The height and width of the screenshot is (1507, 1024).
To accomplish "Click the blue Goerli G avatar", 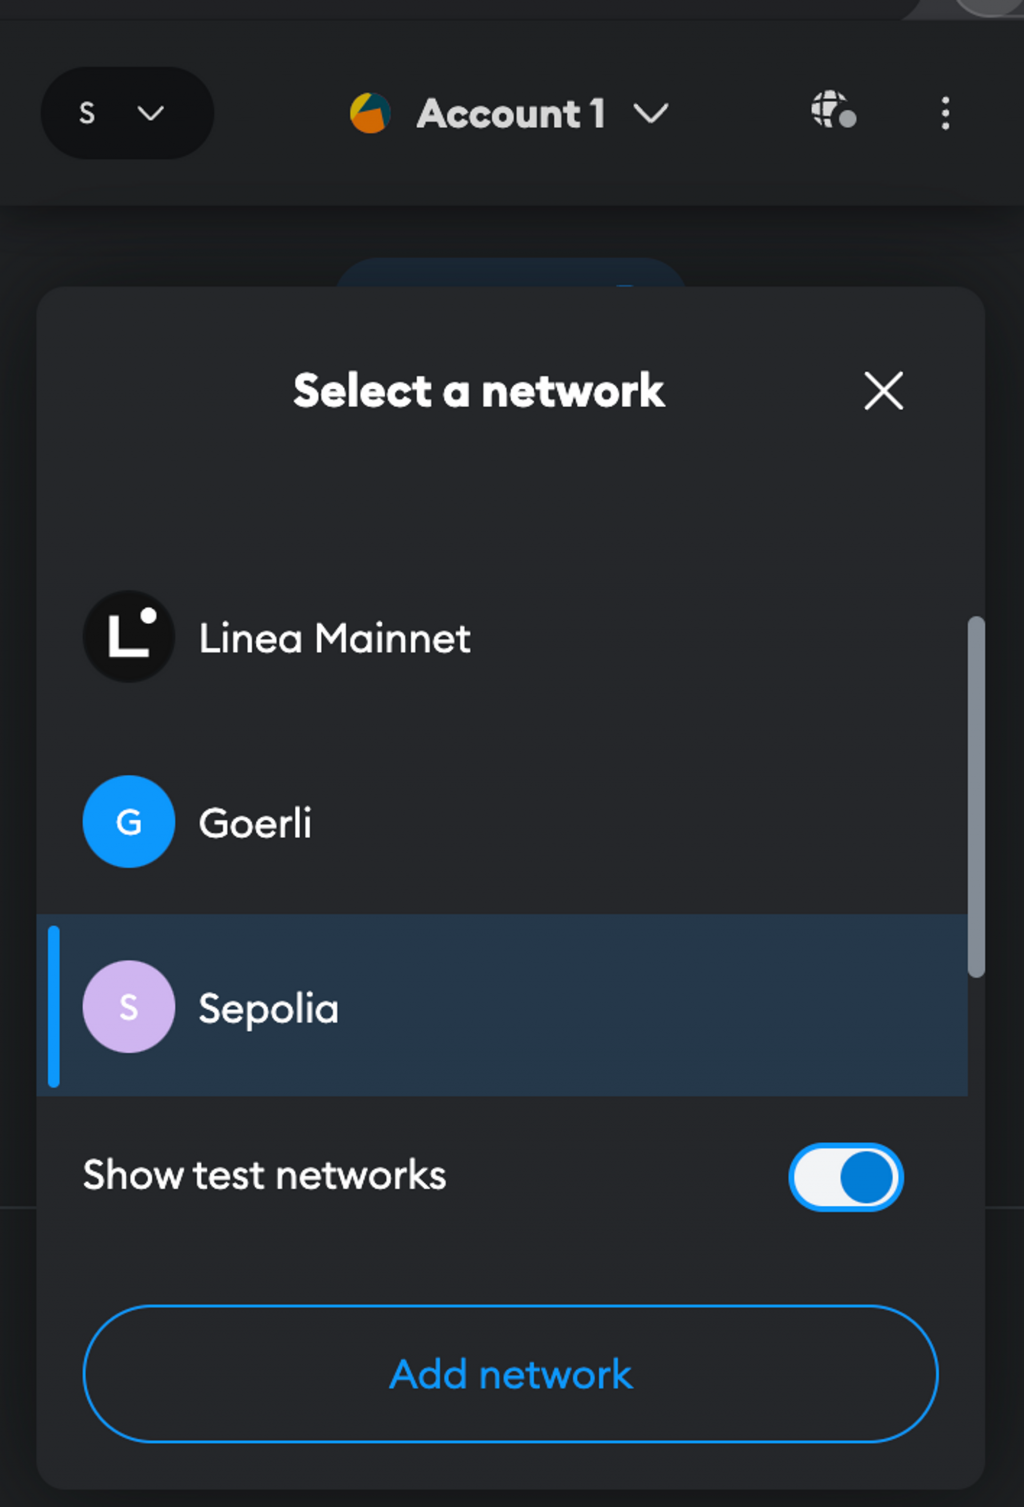I will point(129,822).
